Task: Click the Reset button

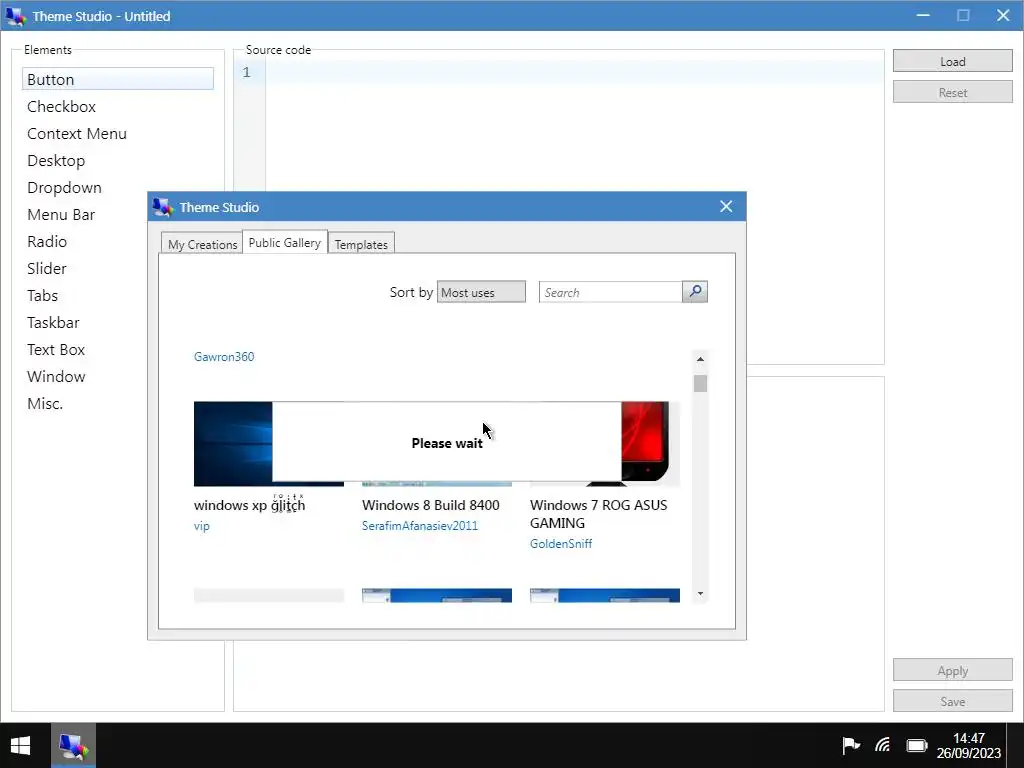Action: coord(953,92)
